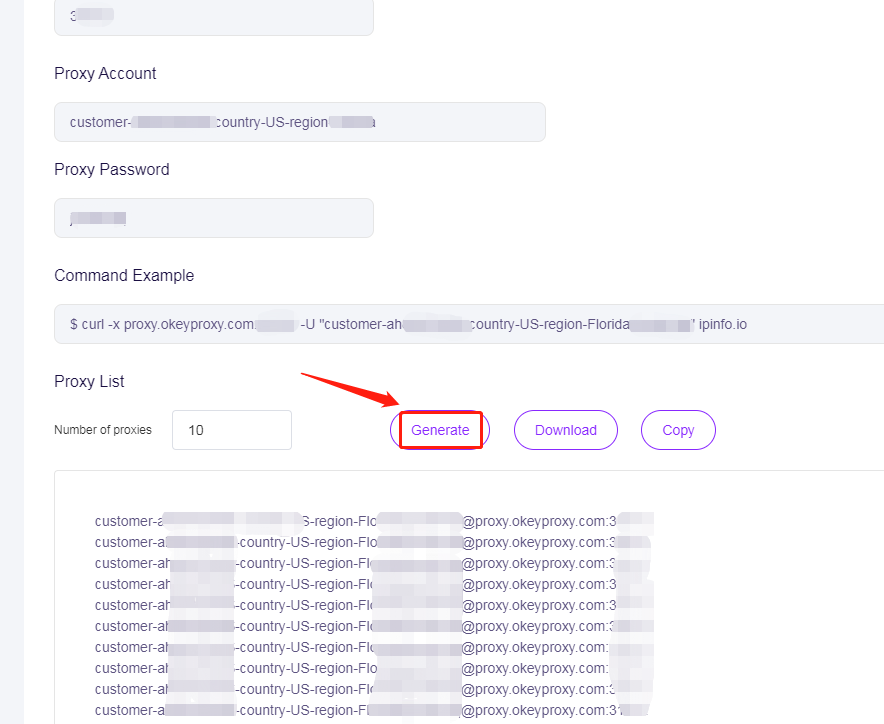Download the generated proxy list
Screen dimensions: 884x724
[565, 430]
